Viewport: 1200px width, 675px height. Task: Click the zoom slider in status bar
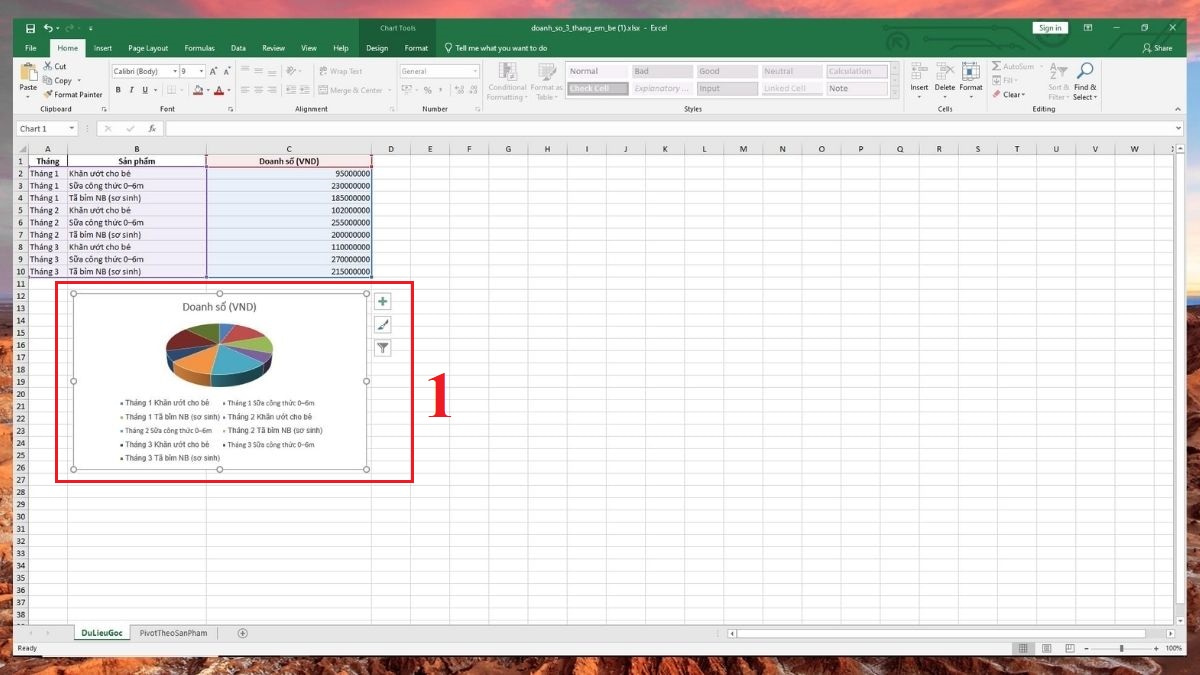(x=1121, y=648)
